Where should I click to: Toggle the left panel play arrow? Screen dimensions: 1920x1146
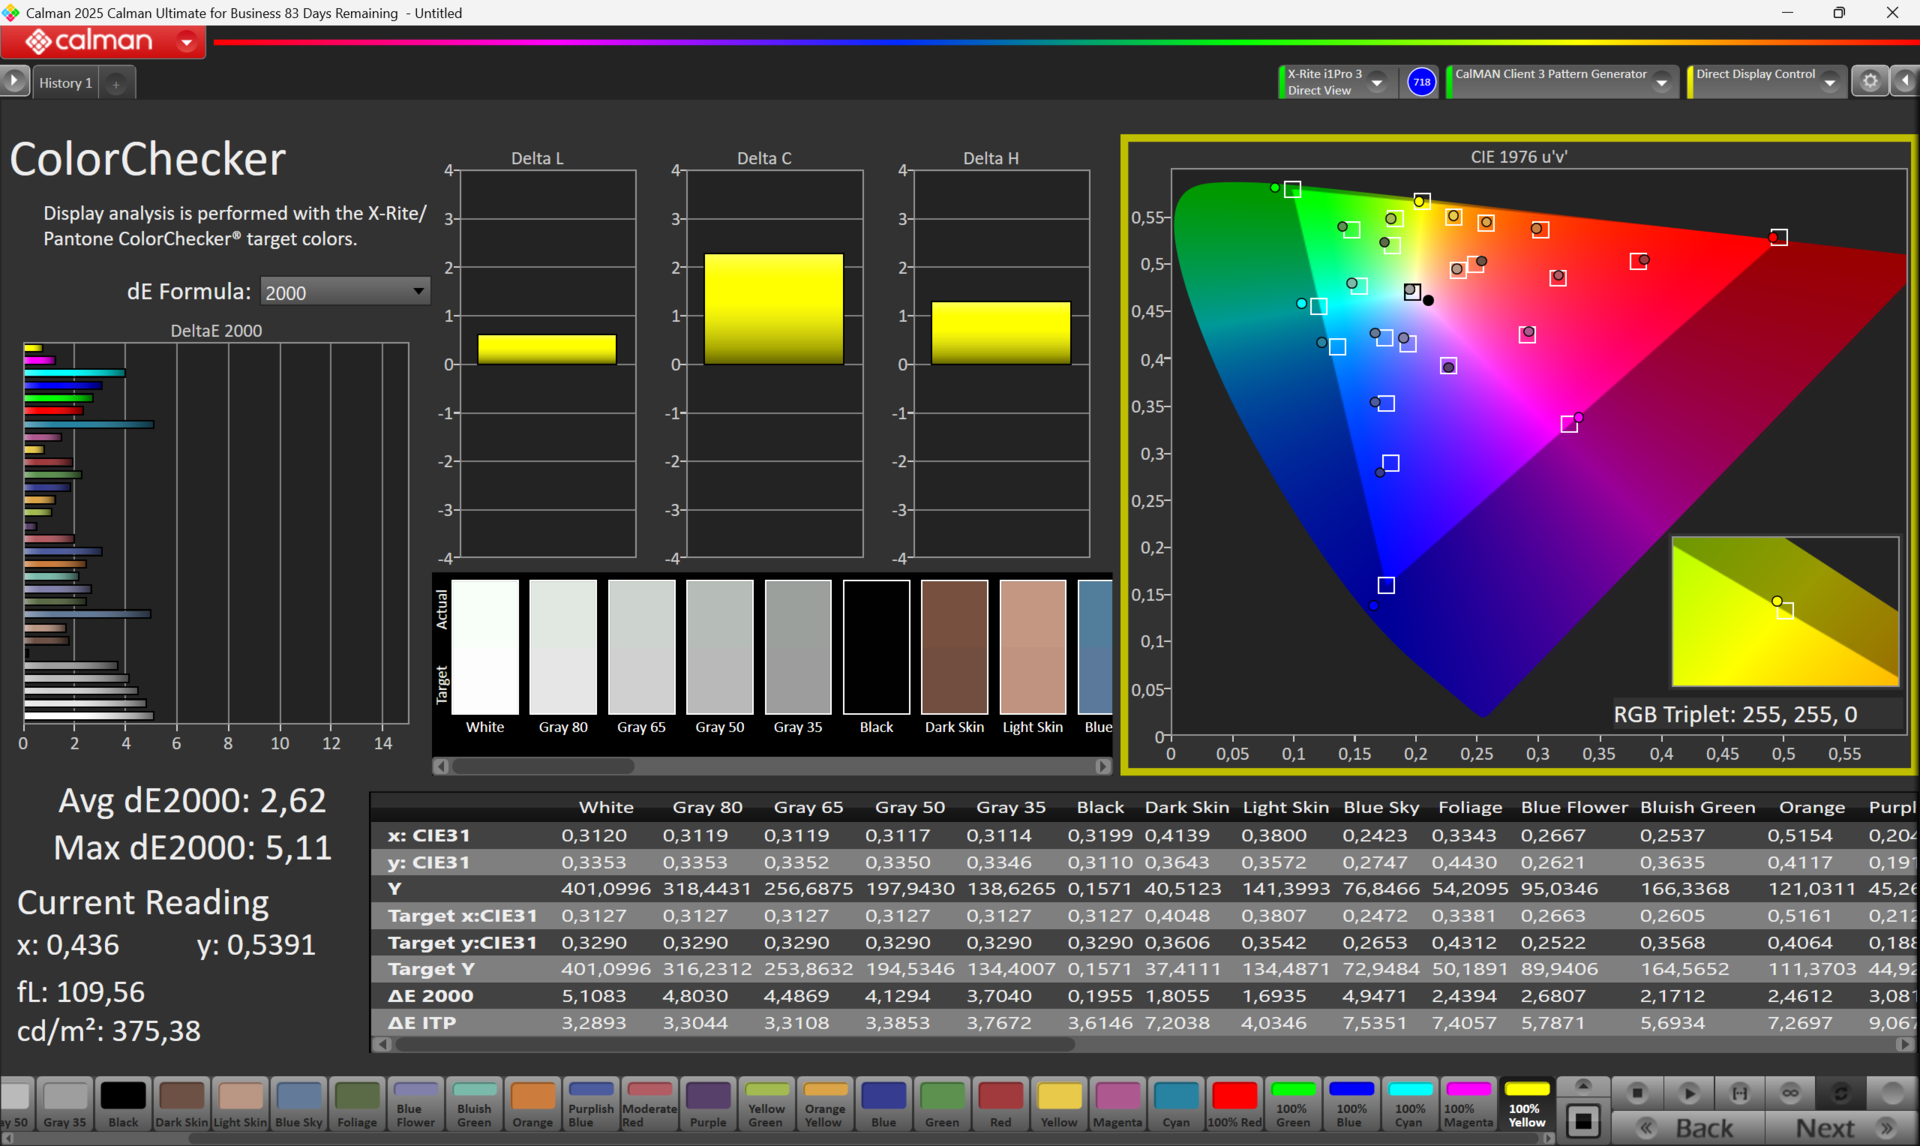tap(14, 81)
